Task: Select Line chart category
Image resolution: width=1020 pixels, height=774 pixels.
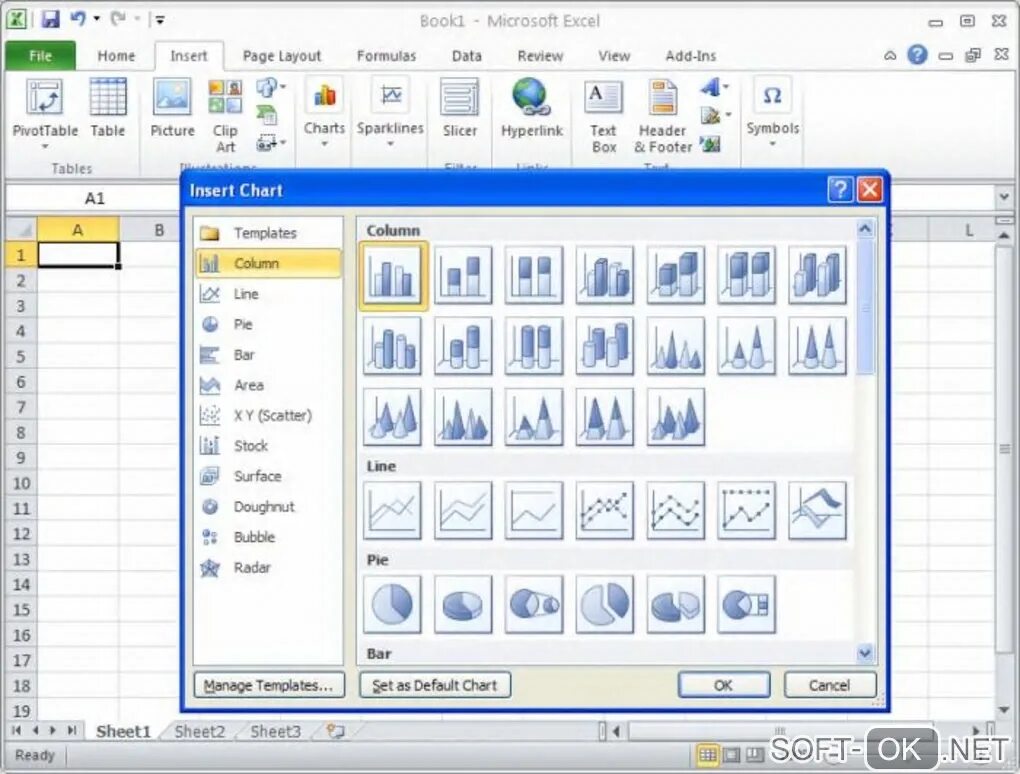Action: pyautogui.click(x=268, y=294)
